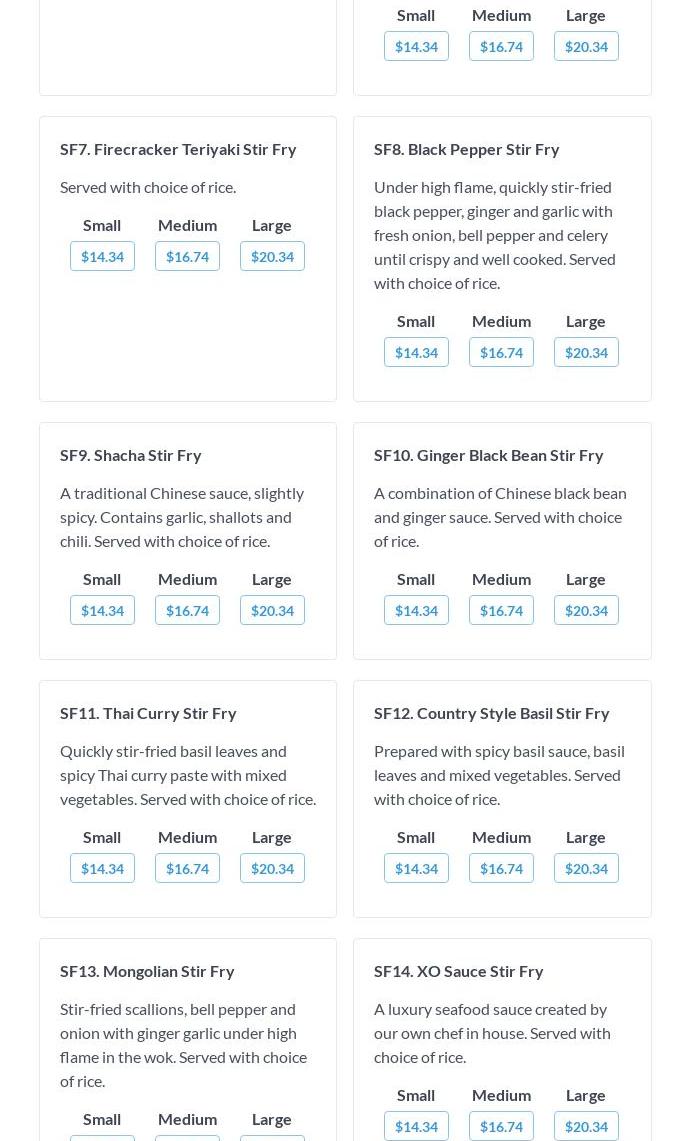Choose Medium $16.74 for Firecracker Teriyaki Stir Fry
690x1141 pixels.
tap(187, 256)
